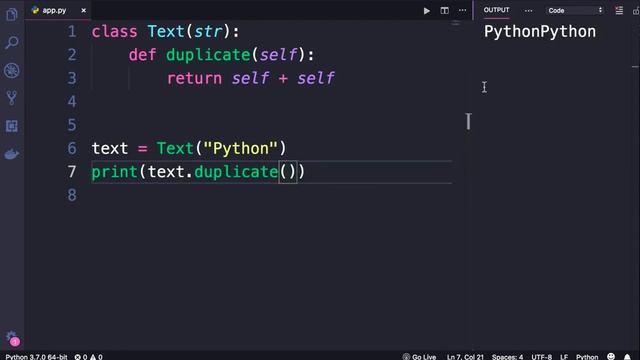Change indentation via Spaces: 4
This screenshot has height=360, width=640.
click(507, 357)
